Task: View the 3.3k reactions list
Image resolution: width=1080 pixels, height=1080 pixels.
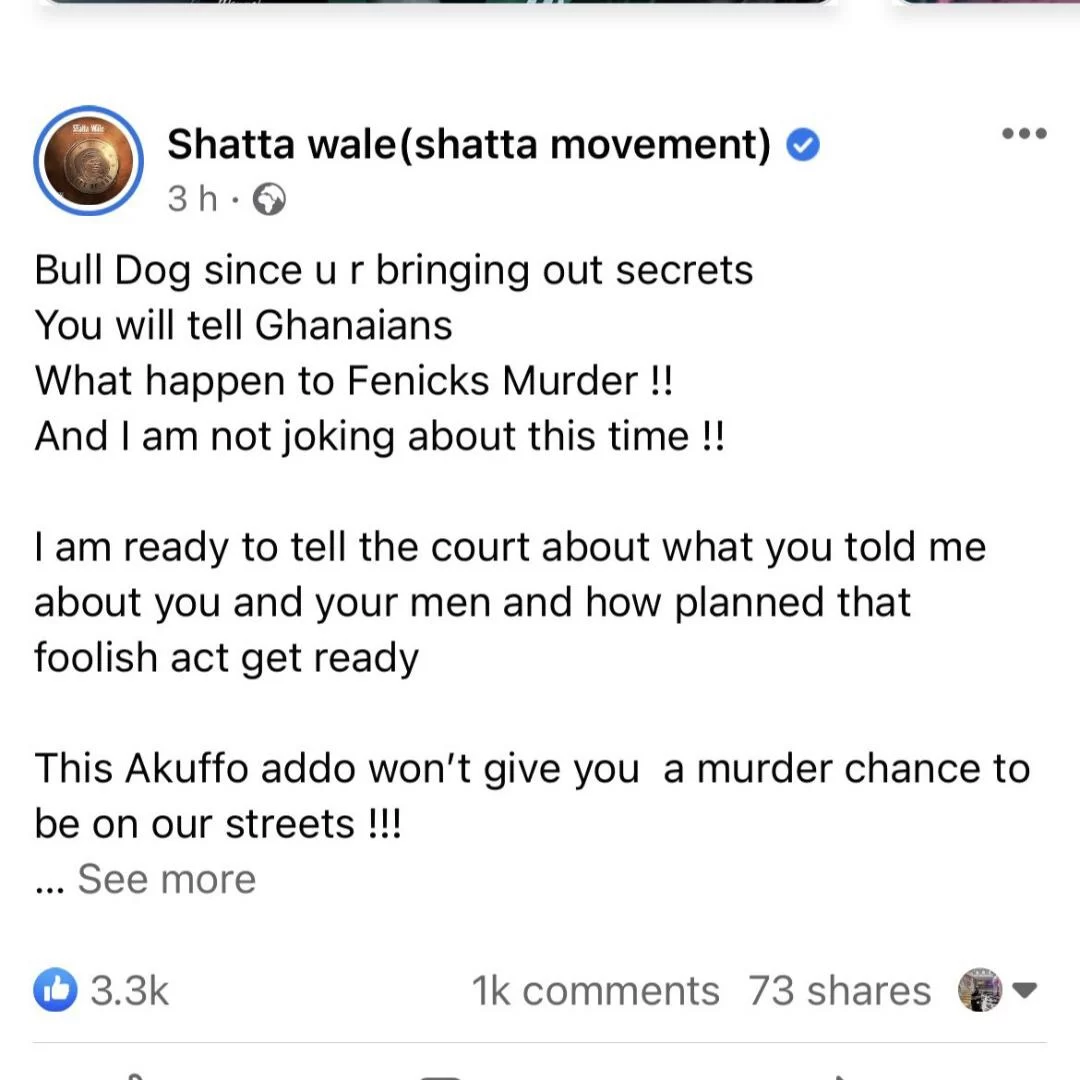Action: (129, 990)
